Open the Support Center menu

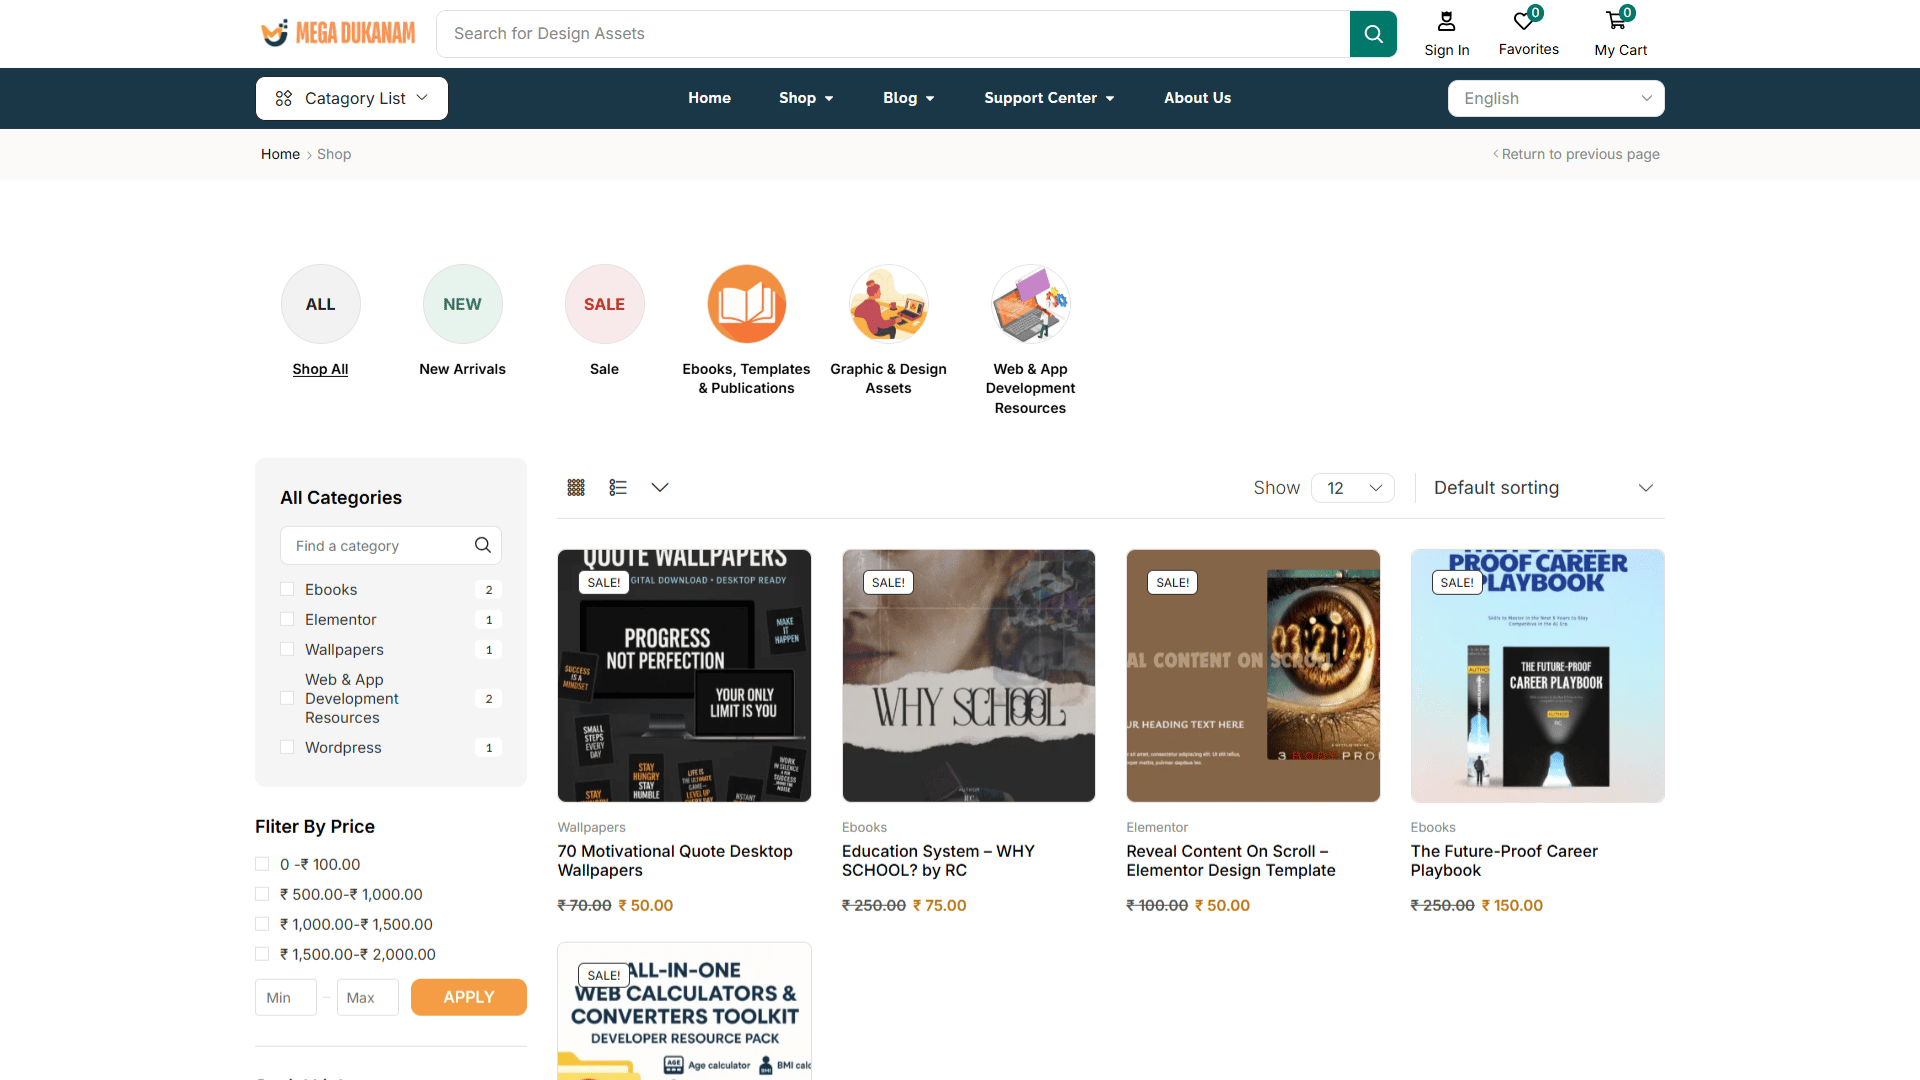(x=1049, y=98)
